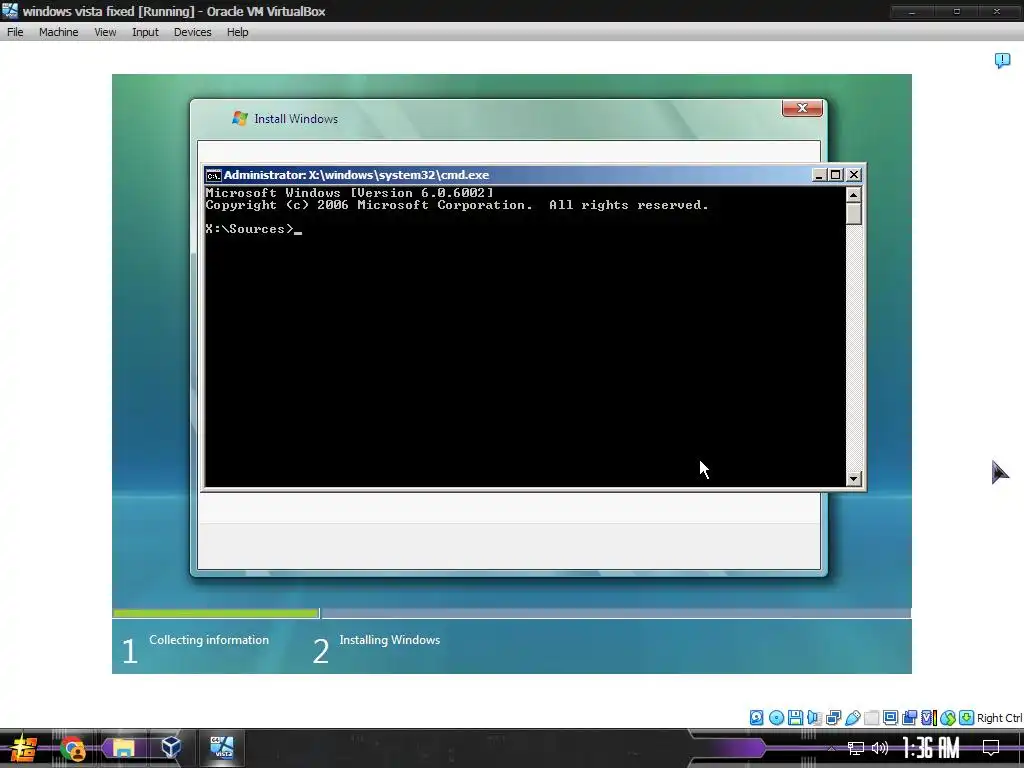This screenshot has height=768, width=1024.
Task: Open the Start menu on the taskbar
Action: point(22,748)
